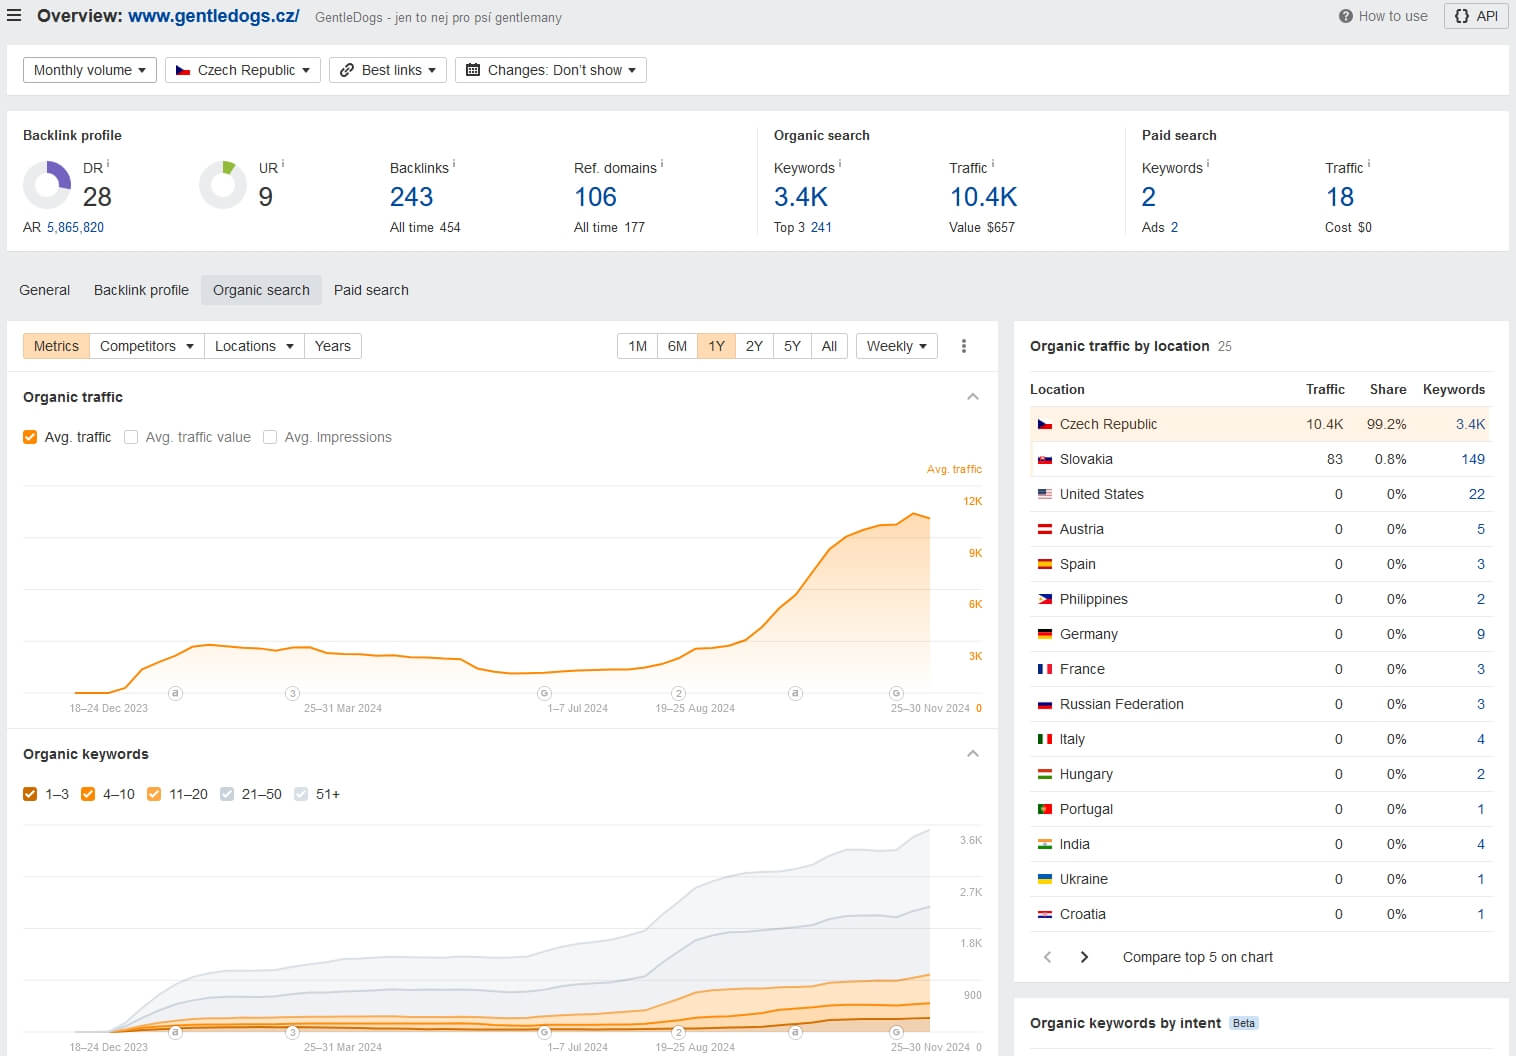Open the Czech Republic country dropdown
1516x1056 pixels.
pos(243,70)
